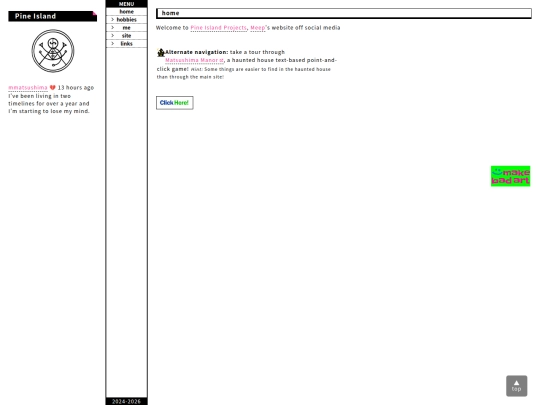Viewport: 540px width, 405px height.
Task: Click the MENU header label
Action: tap(126, 4)
